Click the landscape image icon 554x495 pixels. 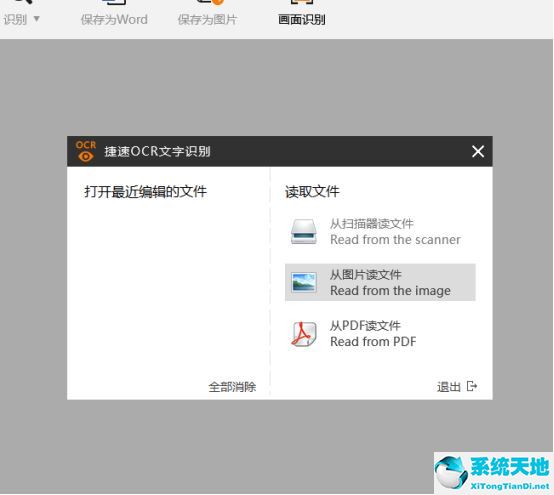click(x=303, y=282)
